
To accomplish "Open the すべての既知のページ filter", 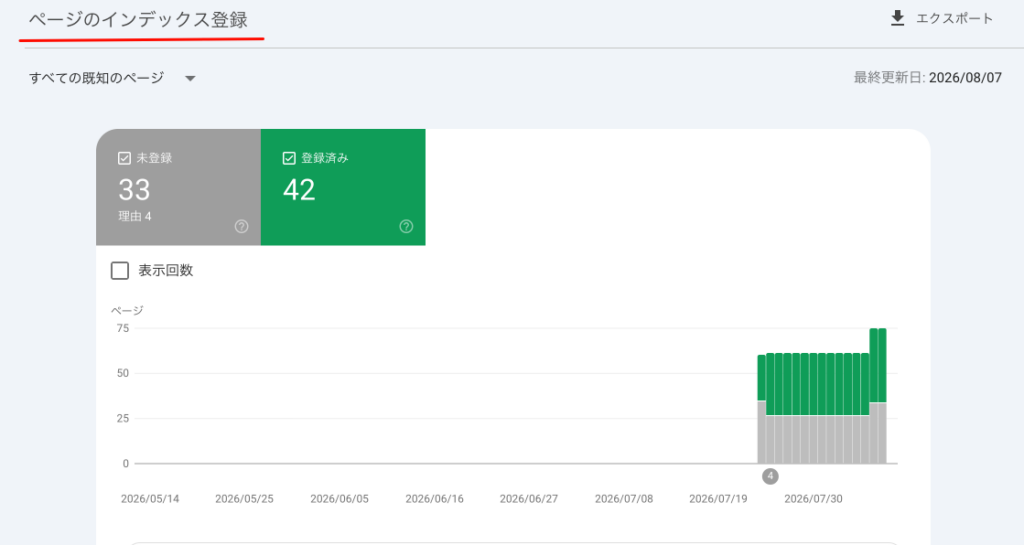I will (x=112, y=78).
